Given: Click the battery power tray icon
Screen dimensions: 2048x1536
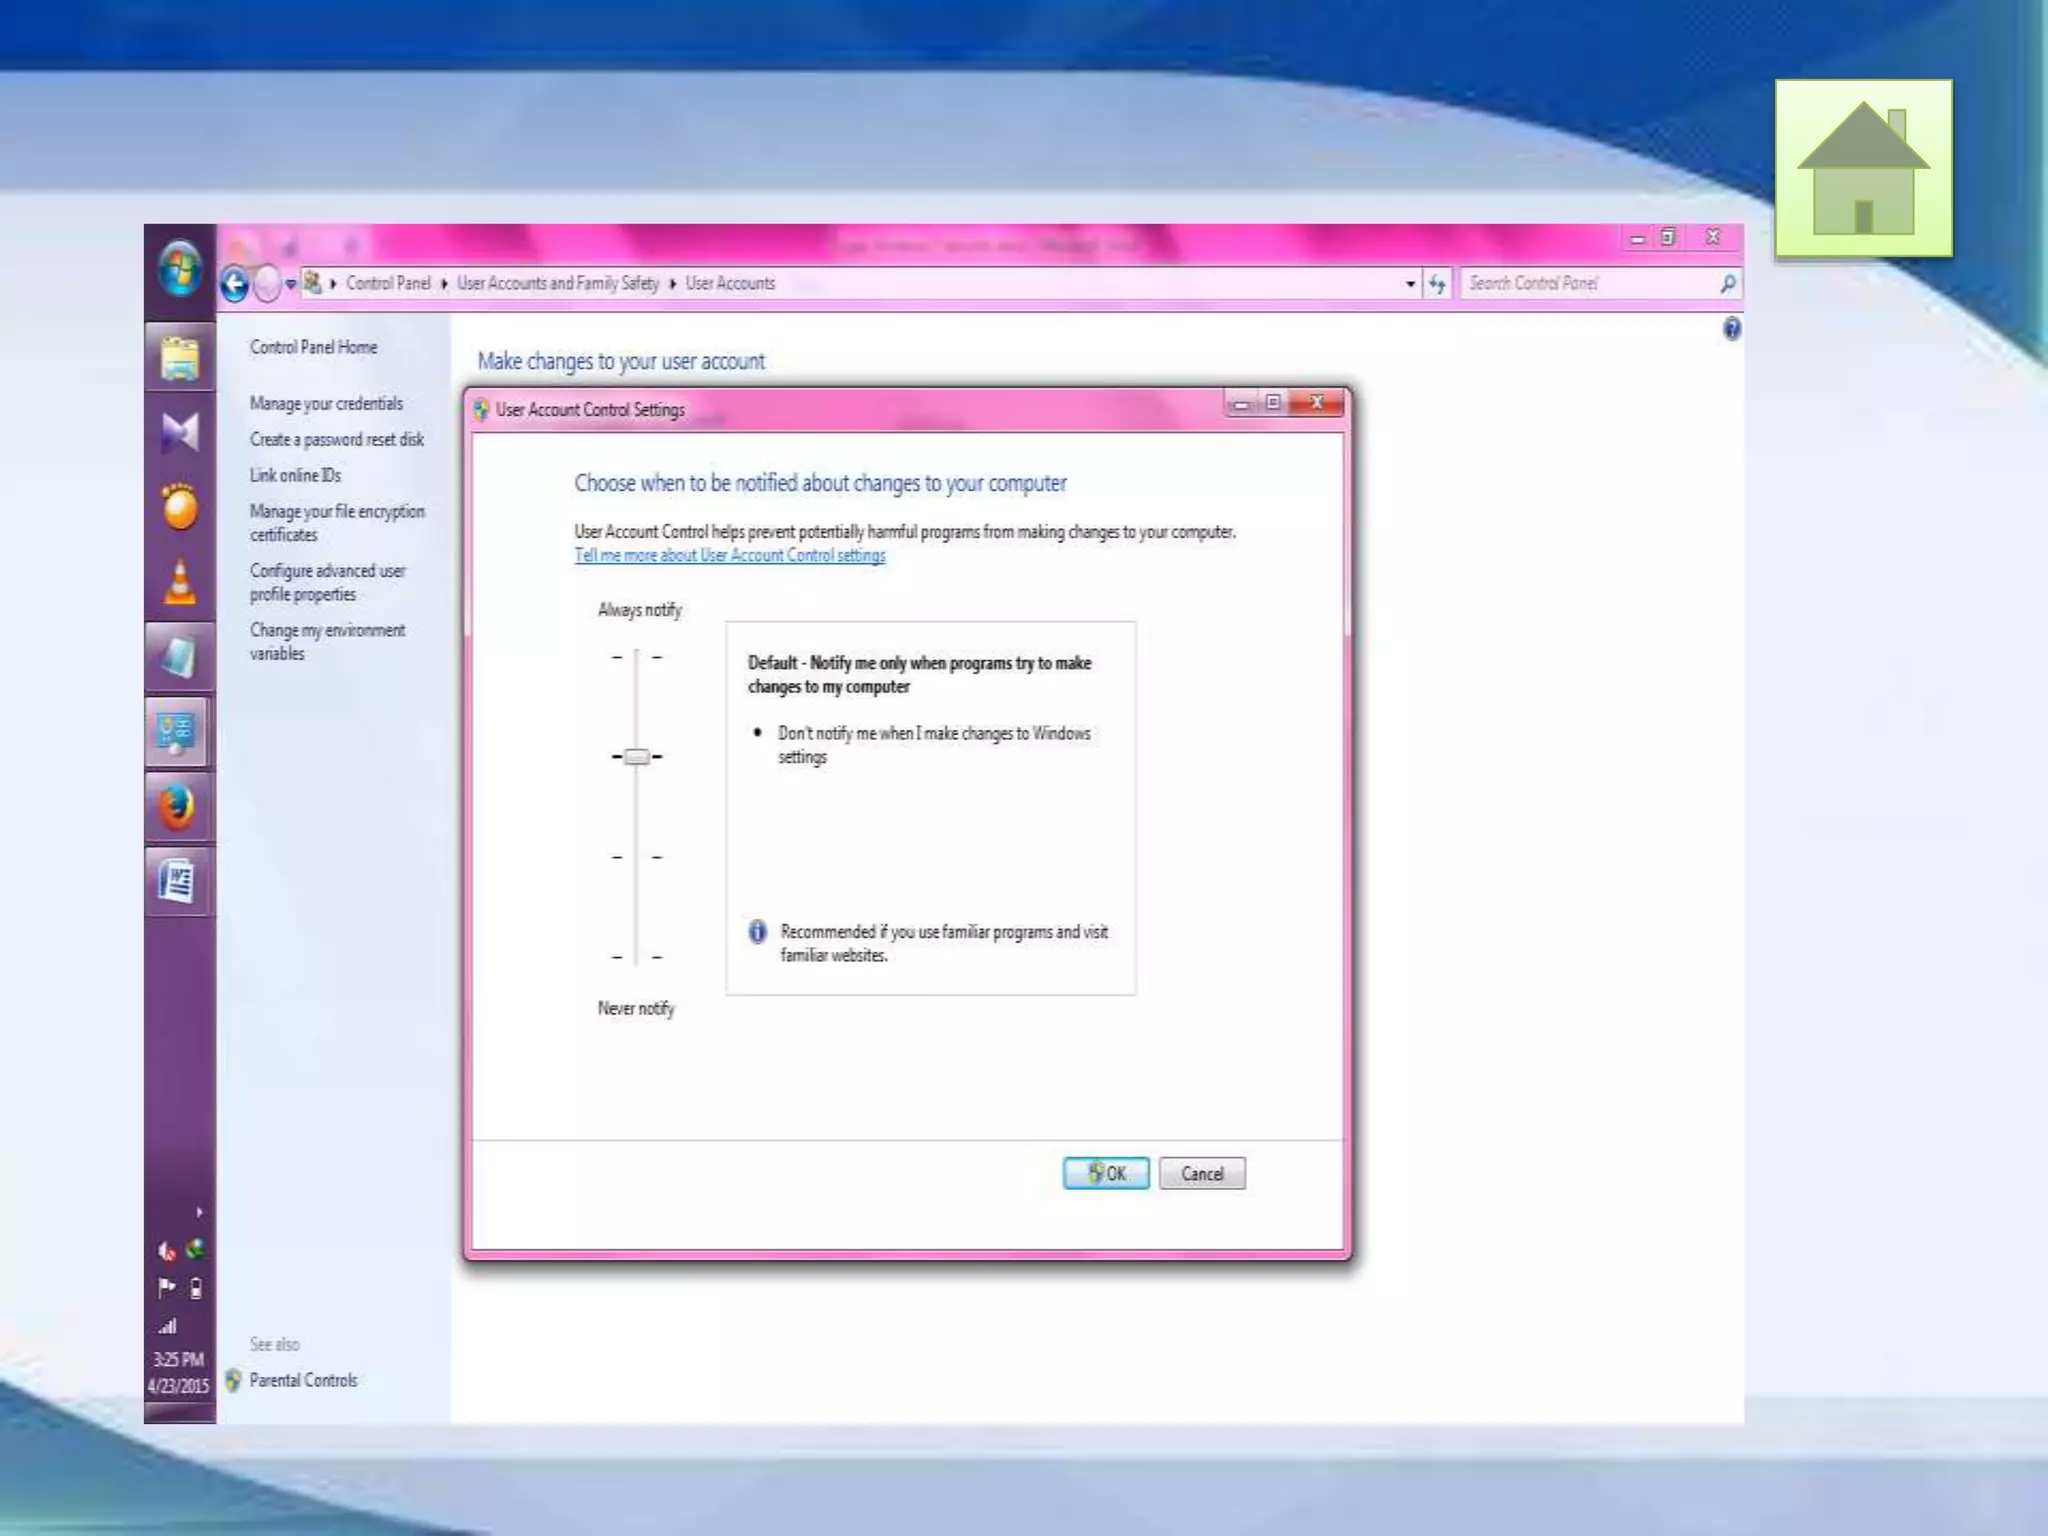Looking at the screenshot, I should [x=196, y=1288].
